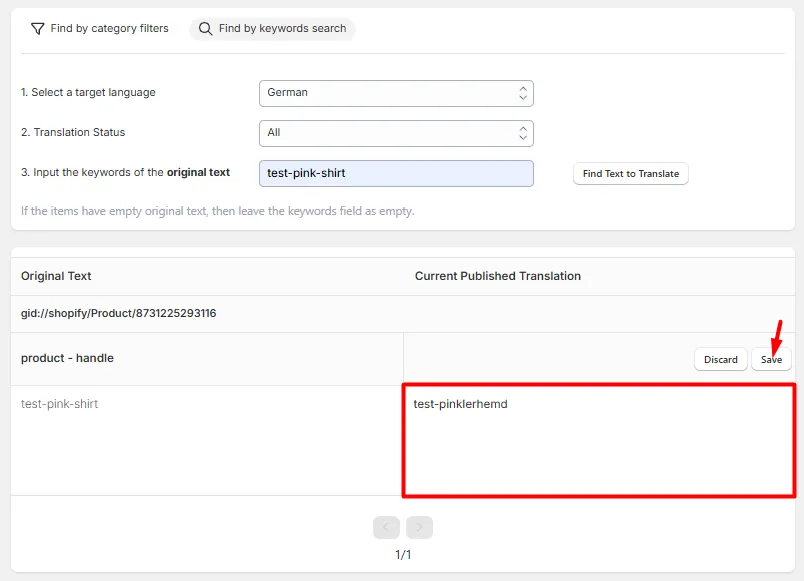Click the funnel filter icon
The width and height of the screenshot is (804, 581).
tap(37, 29)
